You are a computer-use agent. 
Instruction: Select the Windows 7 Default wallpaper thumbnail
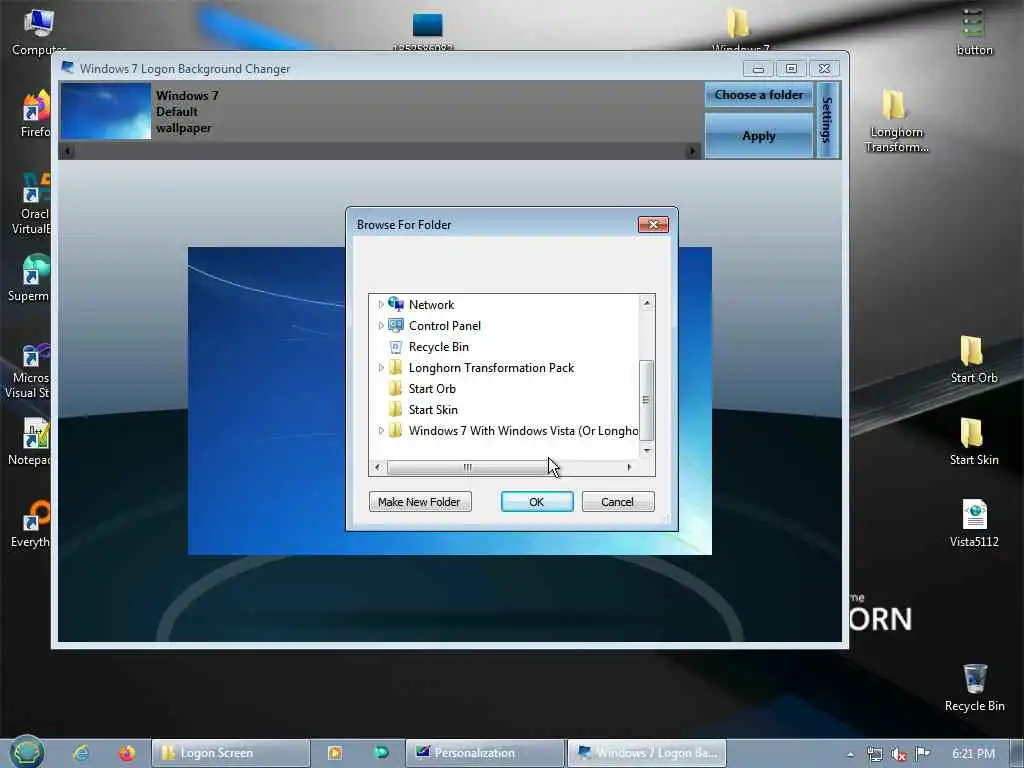[x=106, y=110]
